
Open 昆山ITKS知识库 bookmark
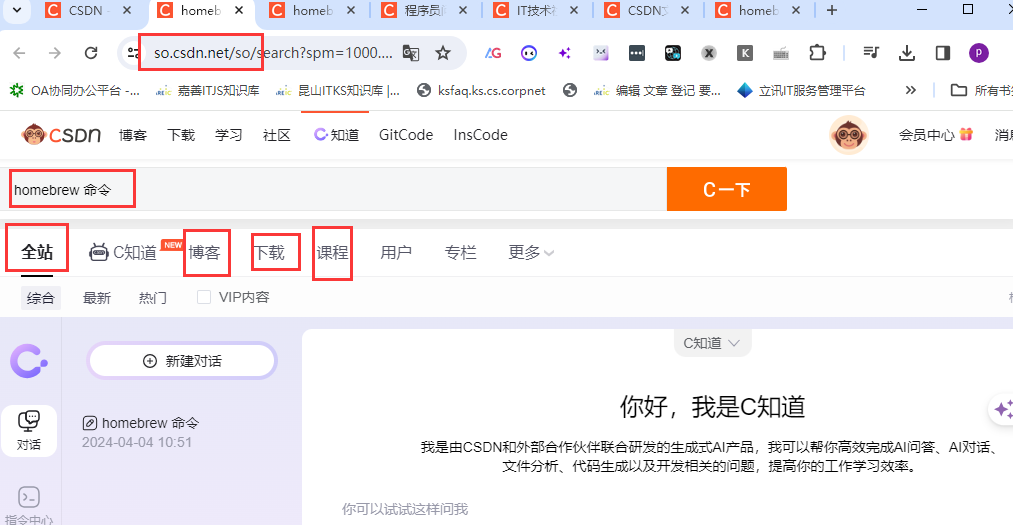tap(338, 90)
